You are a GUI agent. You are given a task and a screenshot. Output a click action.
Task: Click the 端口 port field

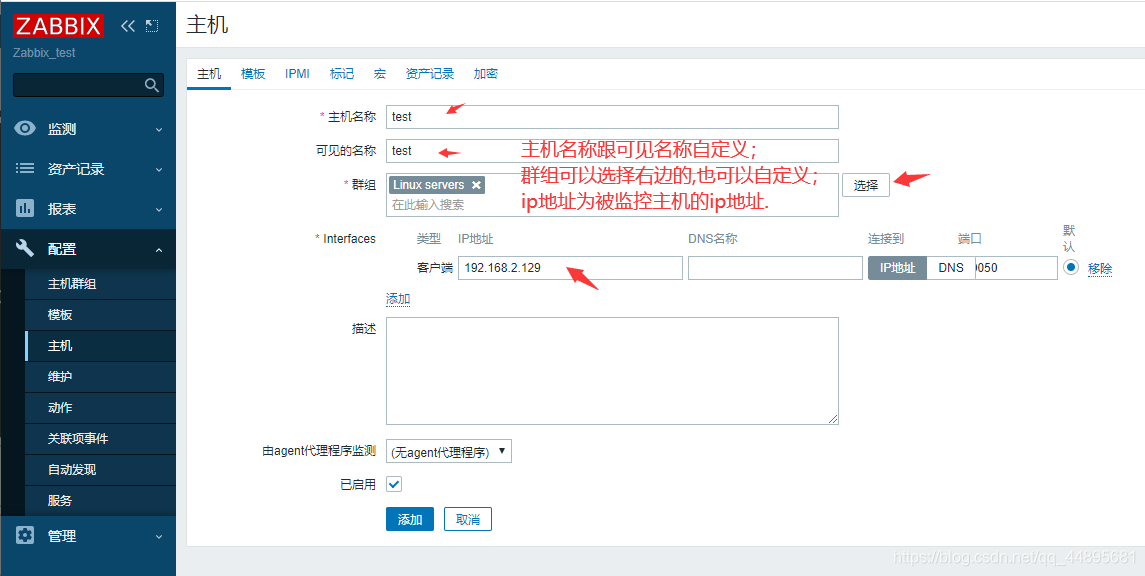pos(1016,267)
